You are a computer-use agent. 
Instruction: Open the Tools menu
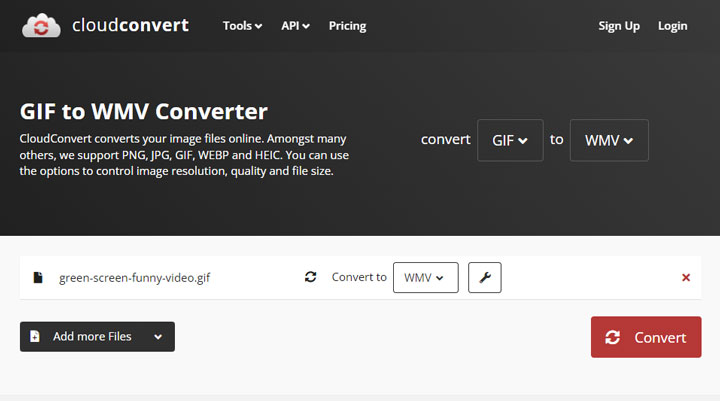pos(242,26)
